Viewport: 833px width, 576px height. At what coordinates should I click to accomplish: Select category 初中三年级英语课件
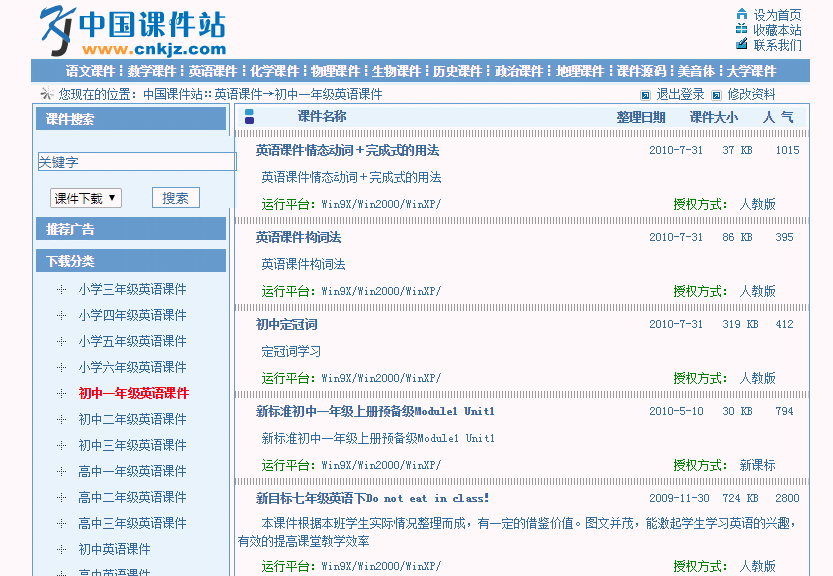[132, 446]
